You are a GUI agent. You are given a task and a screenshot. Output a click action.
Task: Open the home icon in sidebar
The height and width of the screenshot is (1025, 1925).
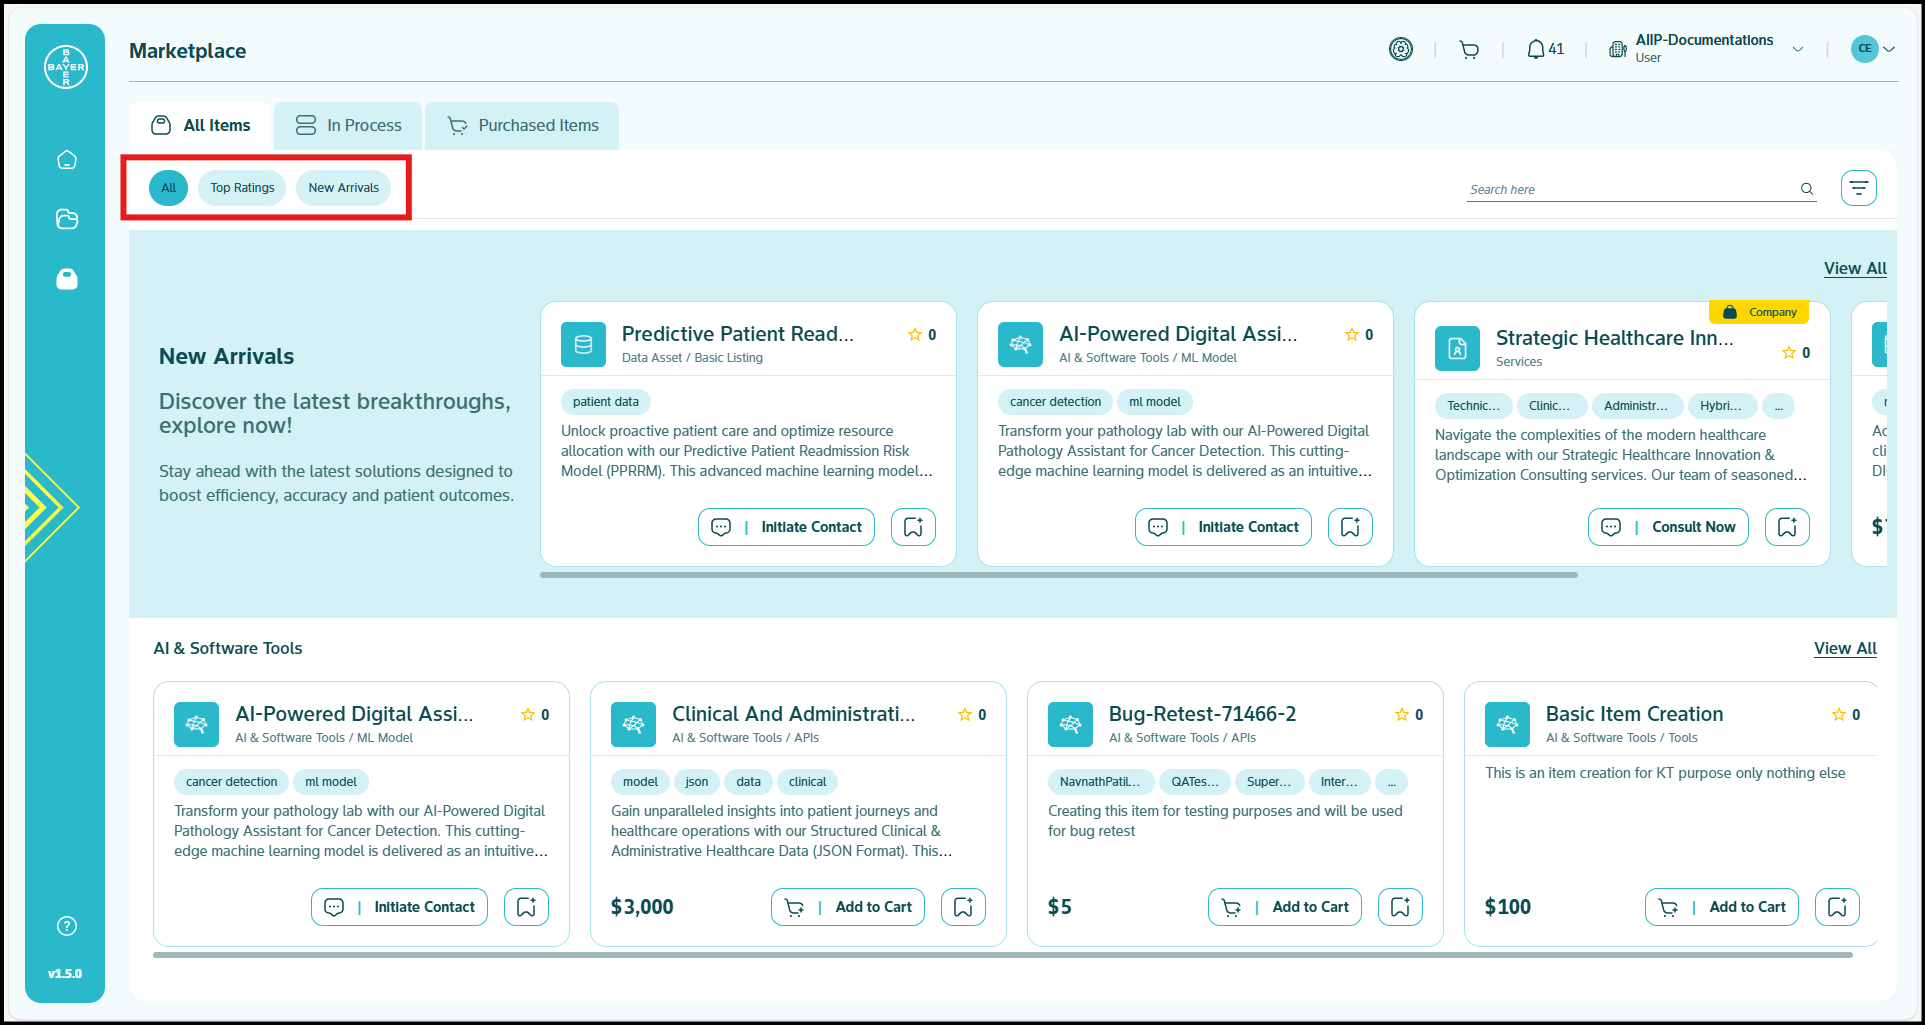67,160
